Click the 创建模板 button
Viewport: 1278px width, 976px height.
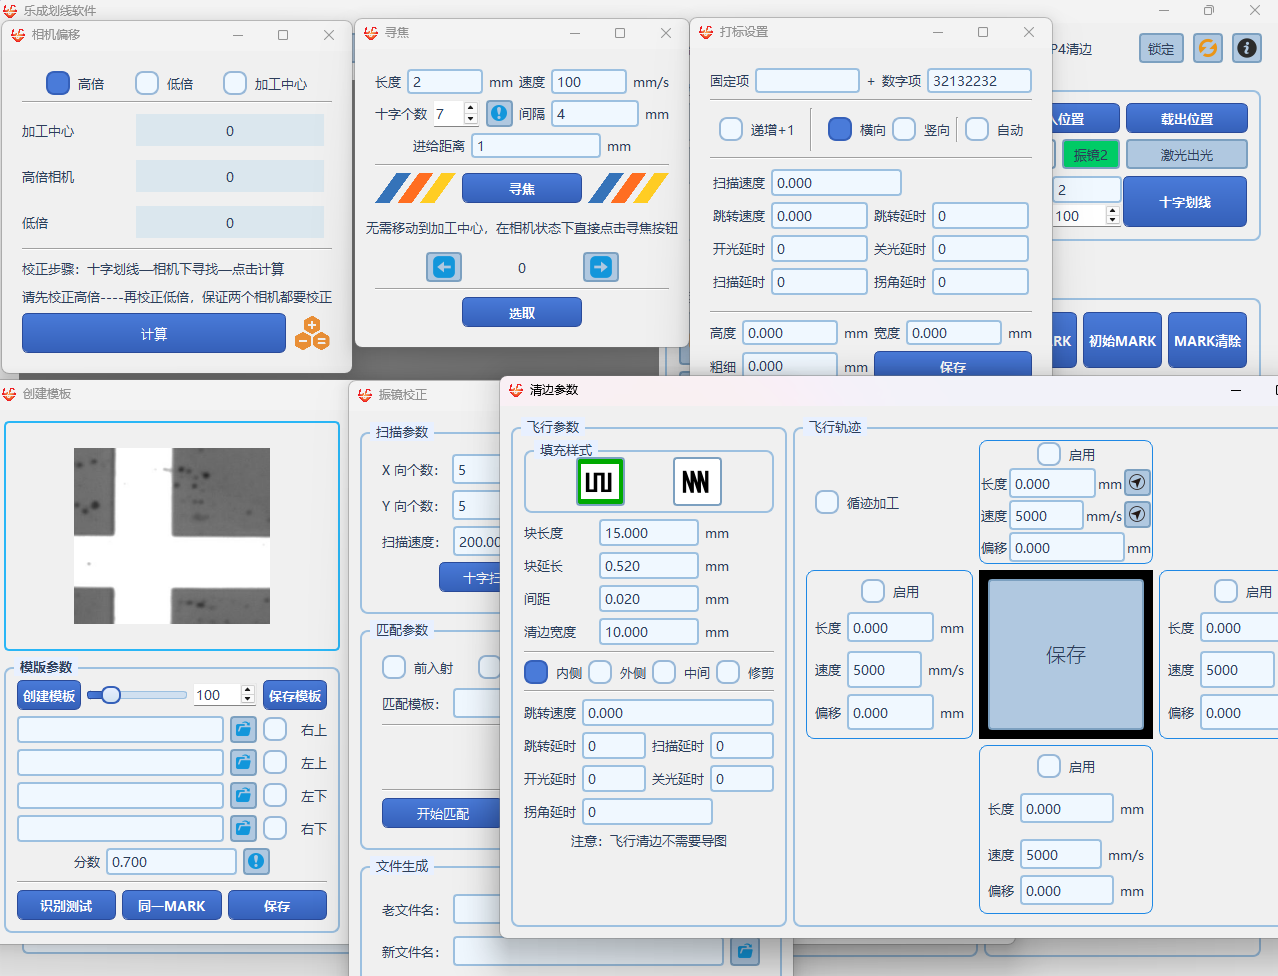coord(50,695)
